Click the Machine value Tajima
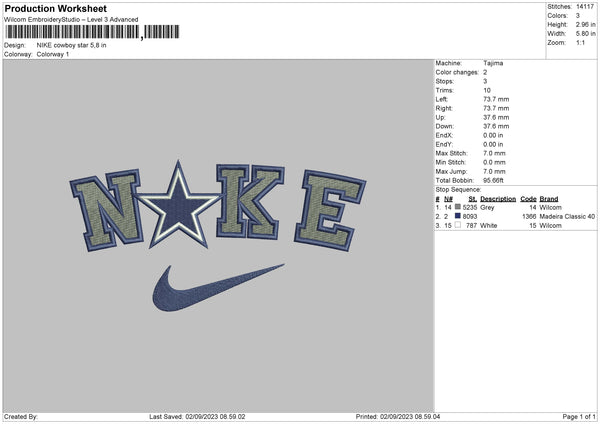 493,63
